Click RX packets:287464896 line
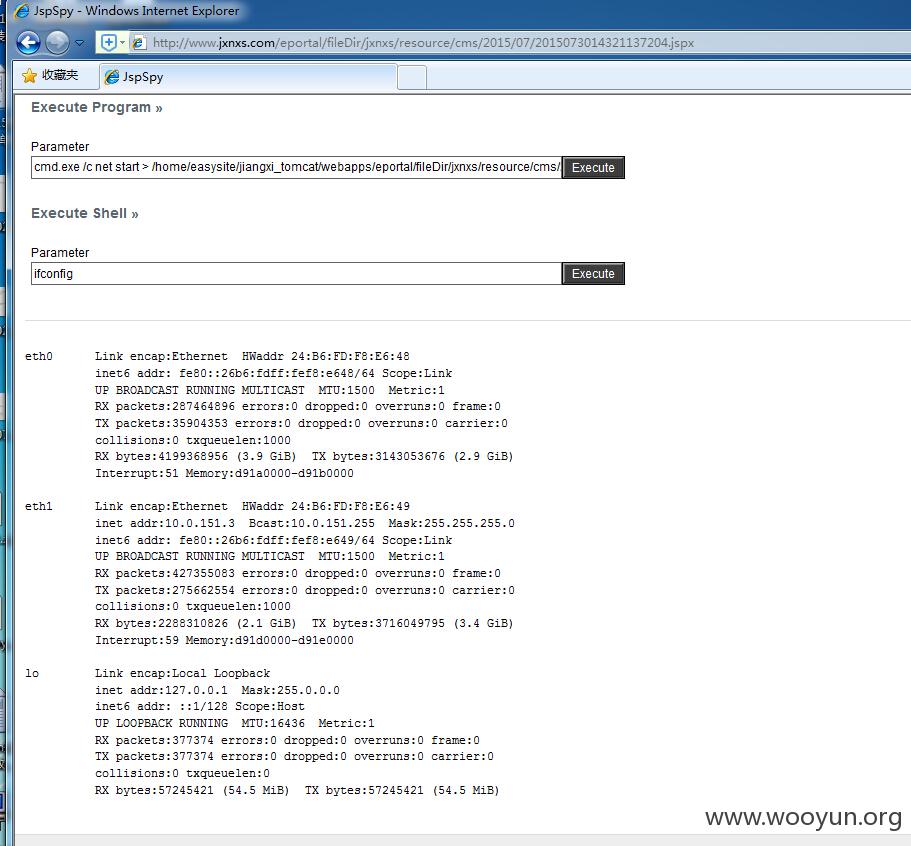Screen dimensions: 911x846 pyautogui.click(x=297, y=406)
